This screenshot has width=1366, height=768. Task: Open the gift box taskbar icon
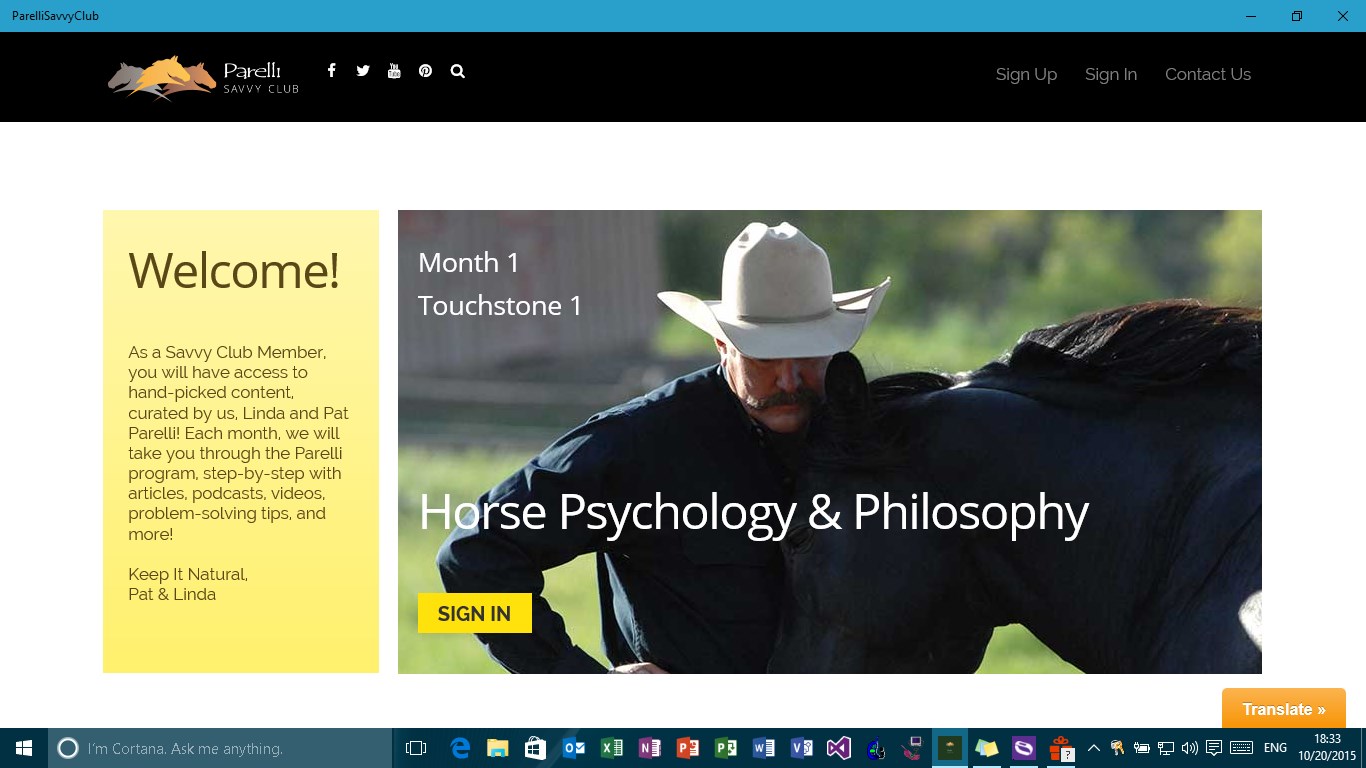tap(1061, 748)
